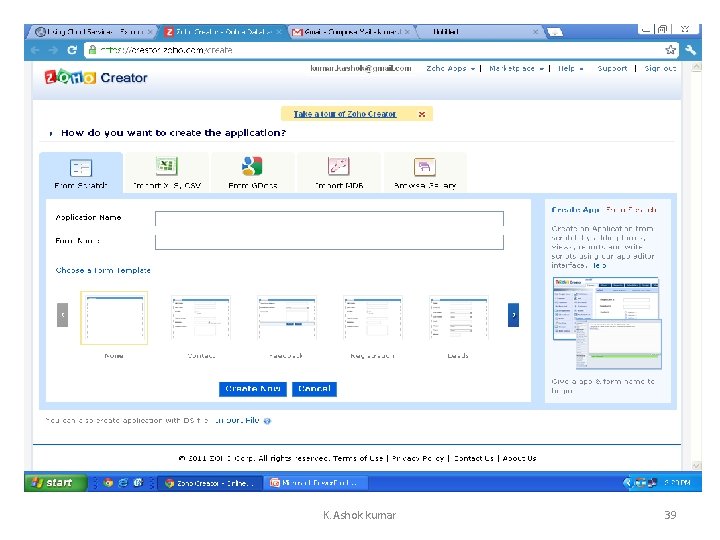Image resolution: width=720 pixels, height=540 pixels.
Task: Open the Browse Gallery icon
Action: 425,167
